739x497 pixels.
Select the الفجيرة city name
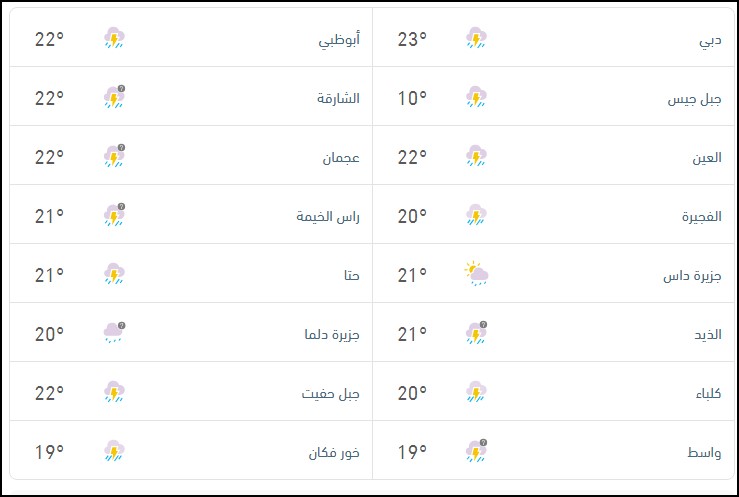point(697,216)
